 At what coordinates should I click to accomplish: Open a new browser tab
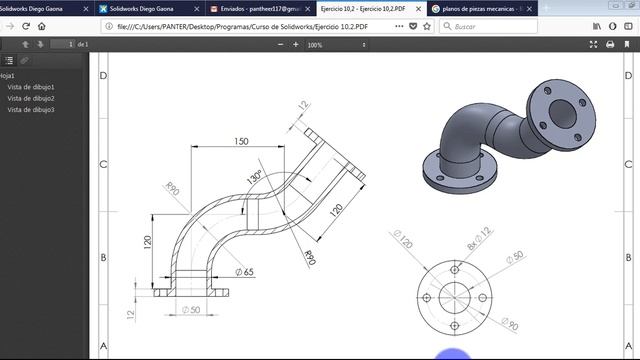(547, 8)
